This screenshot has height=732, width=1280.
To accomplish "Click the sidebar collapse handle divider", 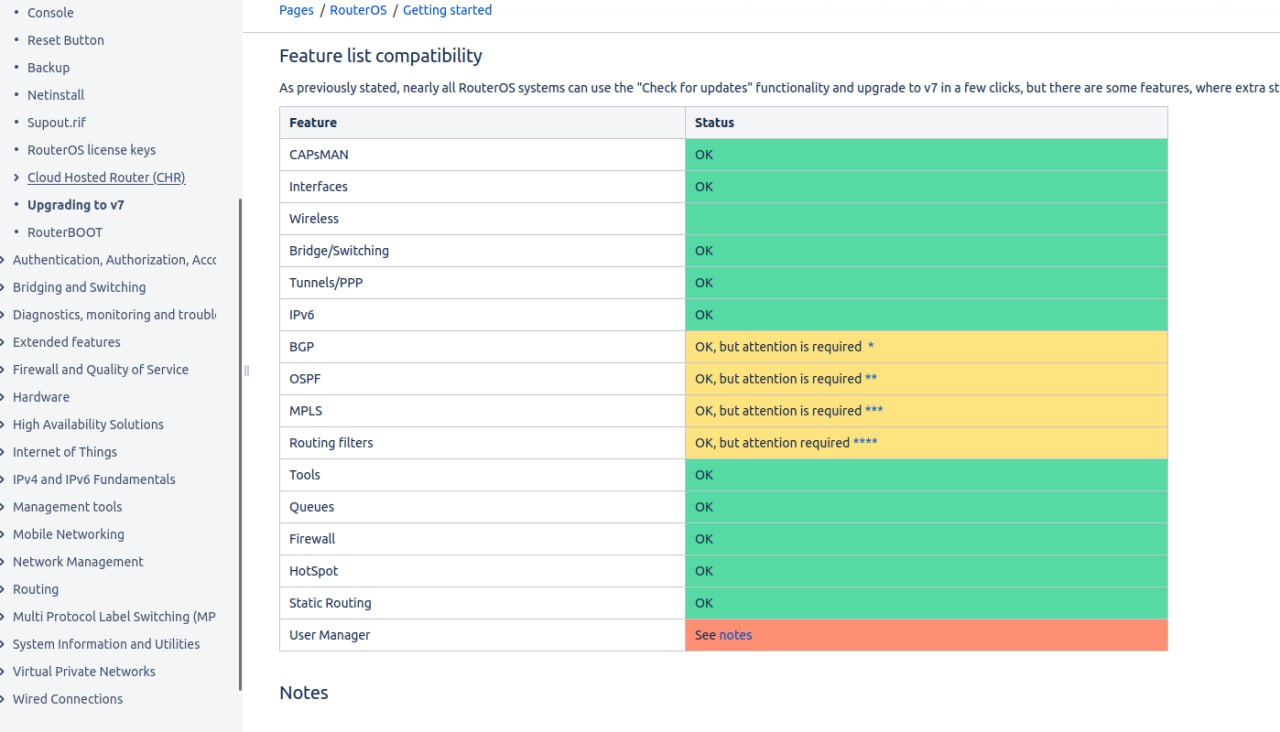I will tap(246, 371).
